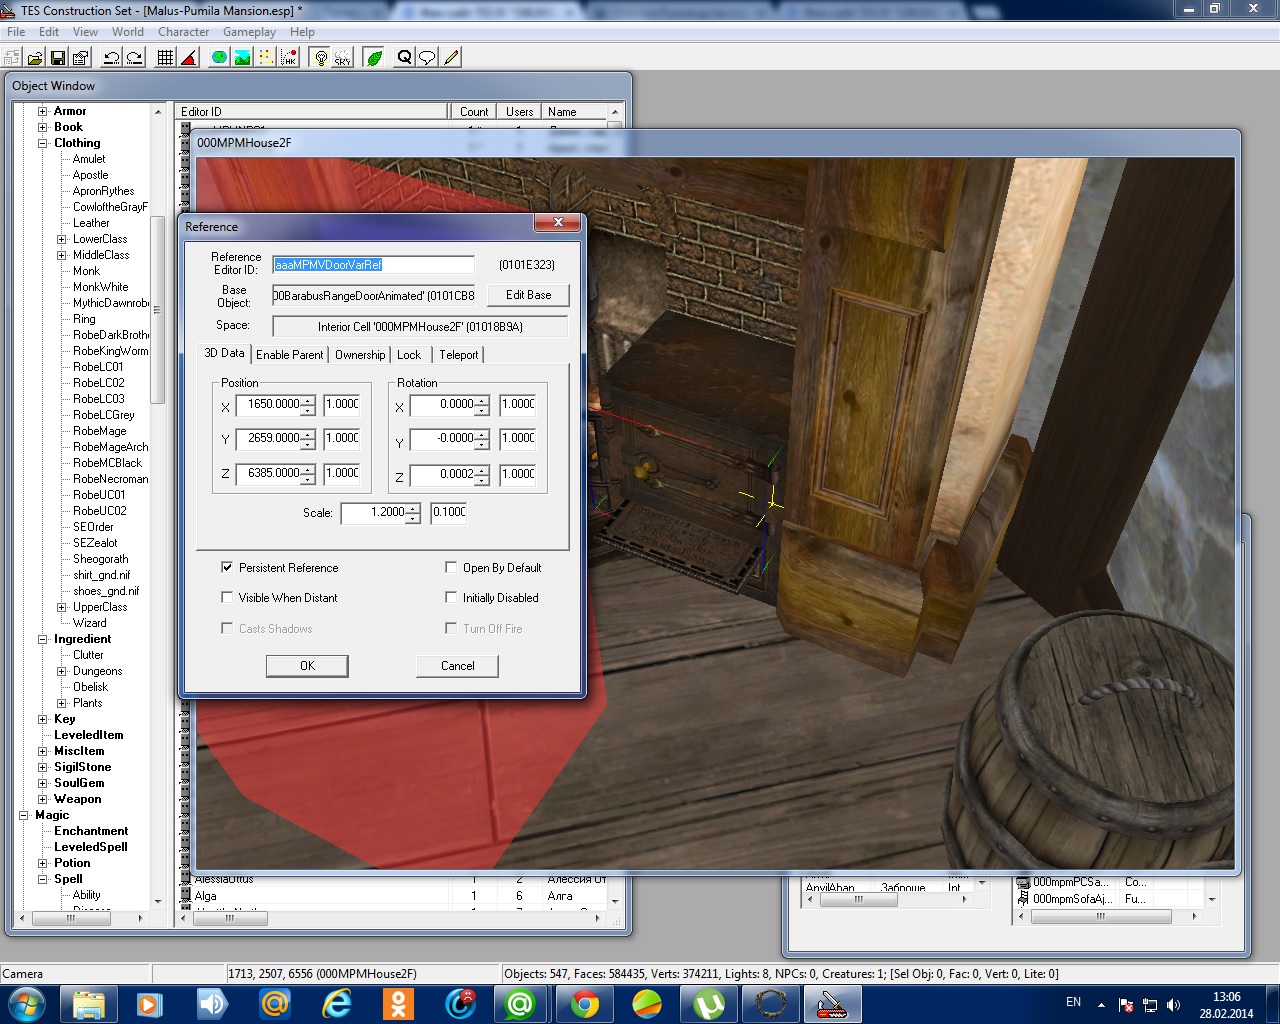Image resolution: width=1280 pixels, height=1024 pixels.
Task: Open the Character menu
Action: point(184,32)
